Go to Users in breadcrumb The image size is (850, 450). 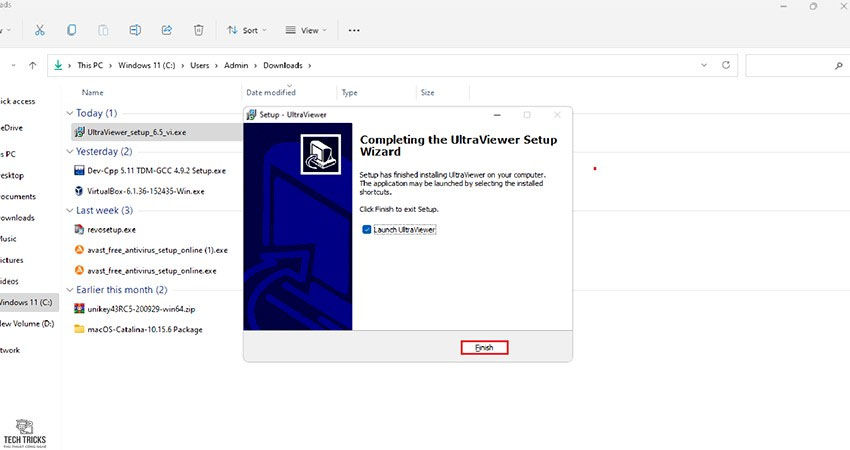click(x=199, y=65)
